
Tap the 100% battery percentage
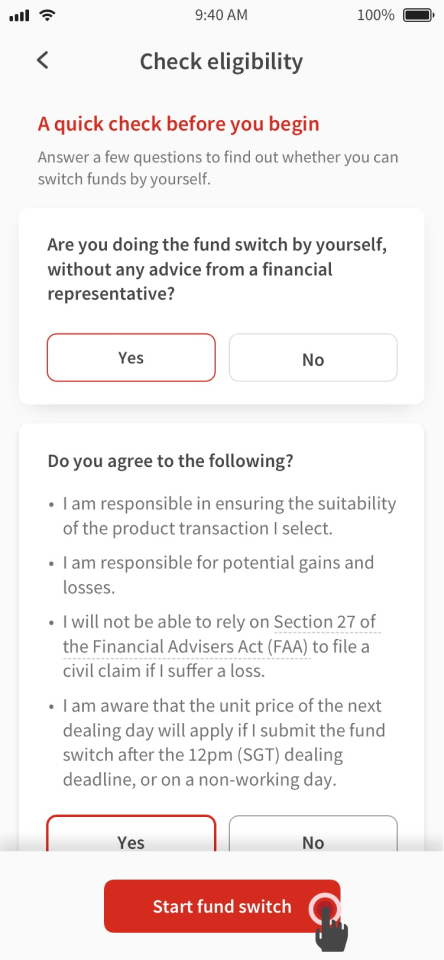pyautogui.click(x=375, y=15)
